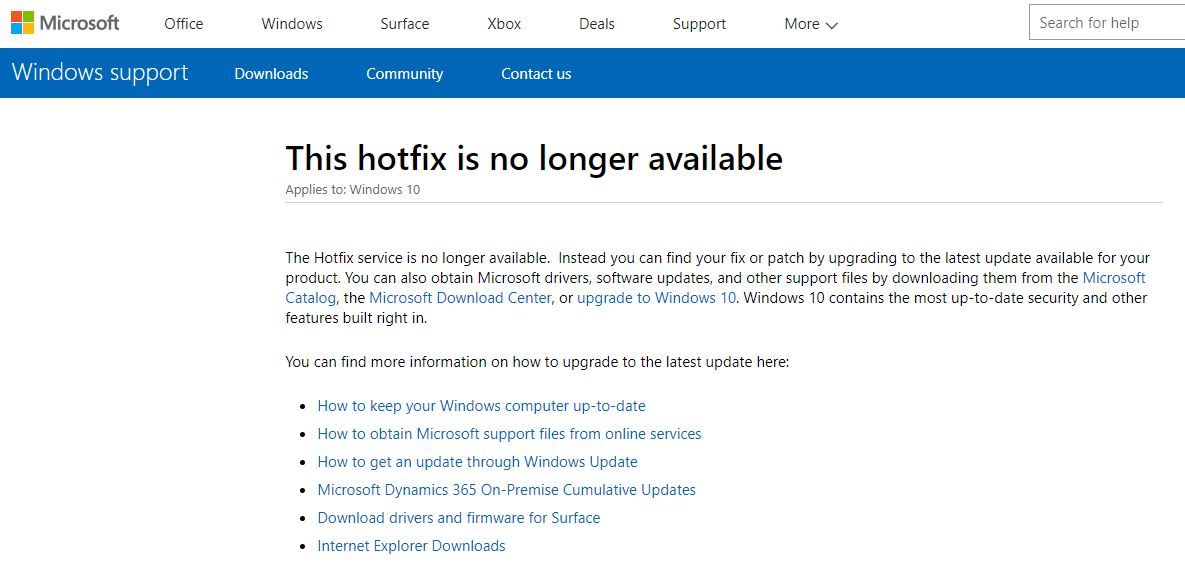
Task: Open Microsoft Dynamics 365 On-Premise Cumulative Updates
Action: (506, 489)
